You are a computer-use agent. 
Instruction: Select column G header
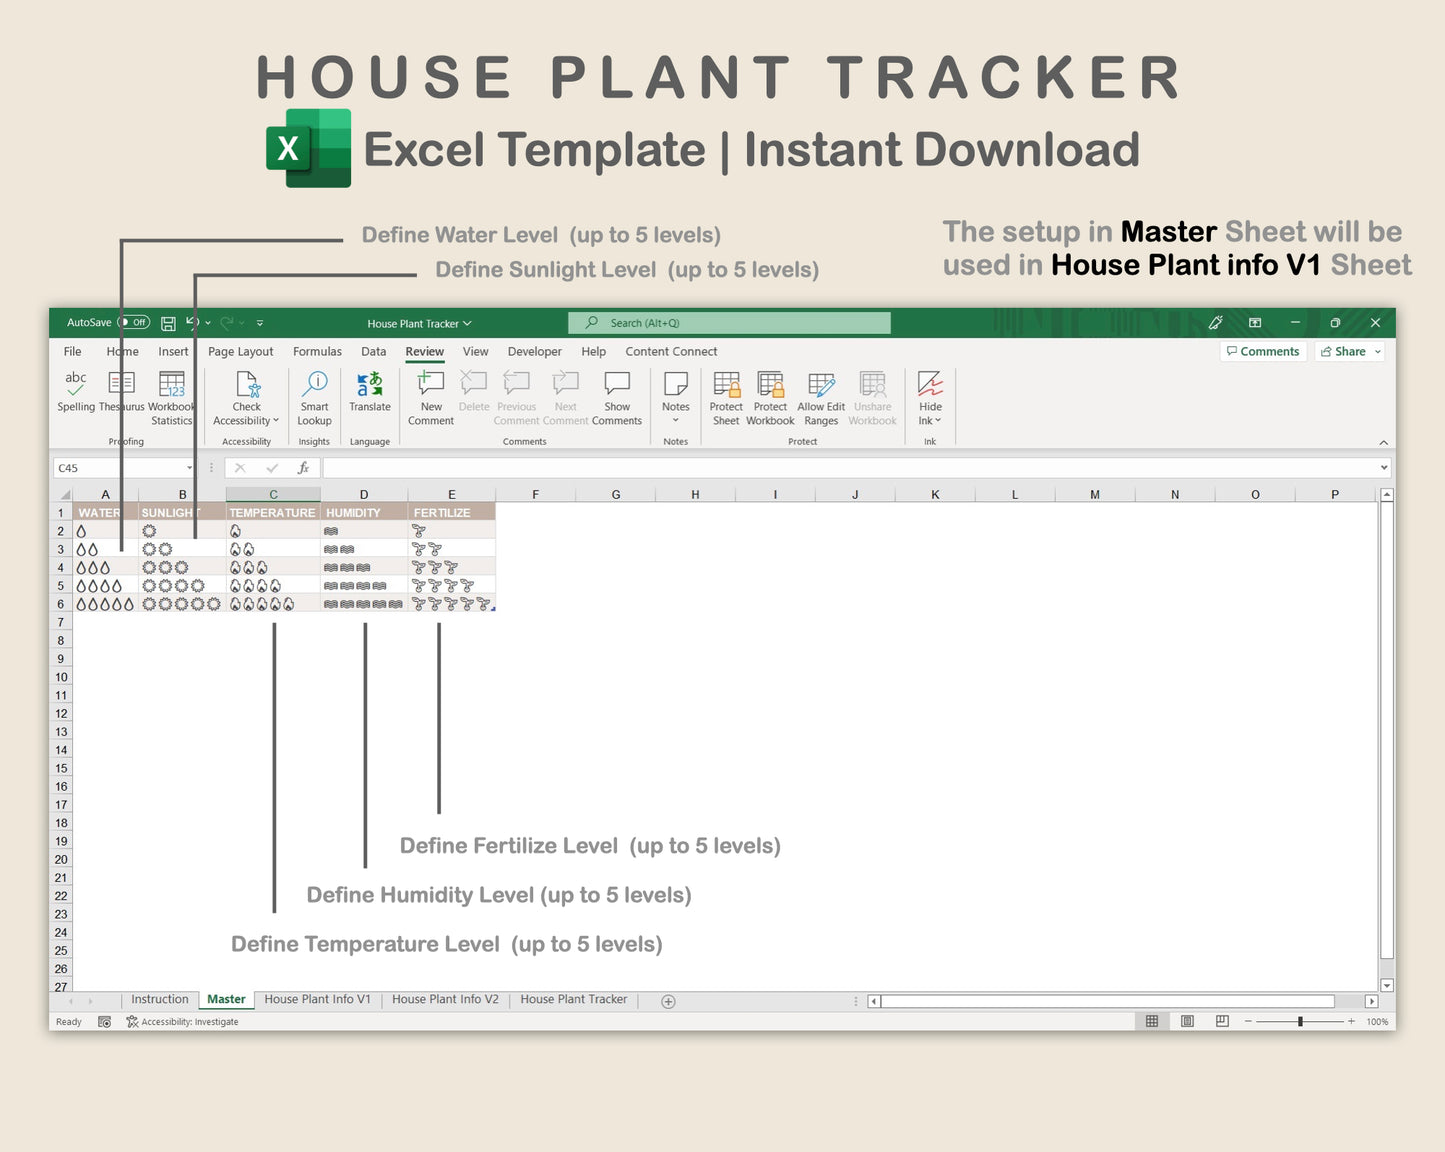pos(615,494)
